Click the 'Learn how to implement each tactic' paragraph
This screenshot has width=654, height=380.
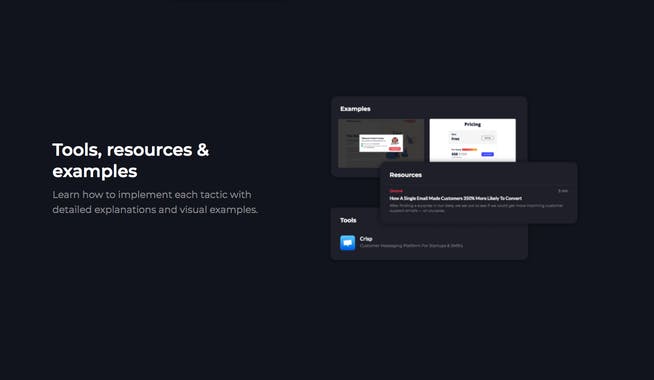pos(155,202)
